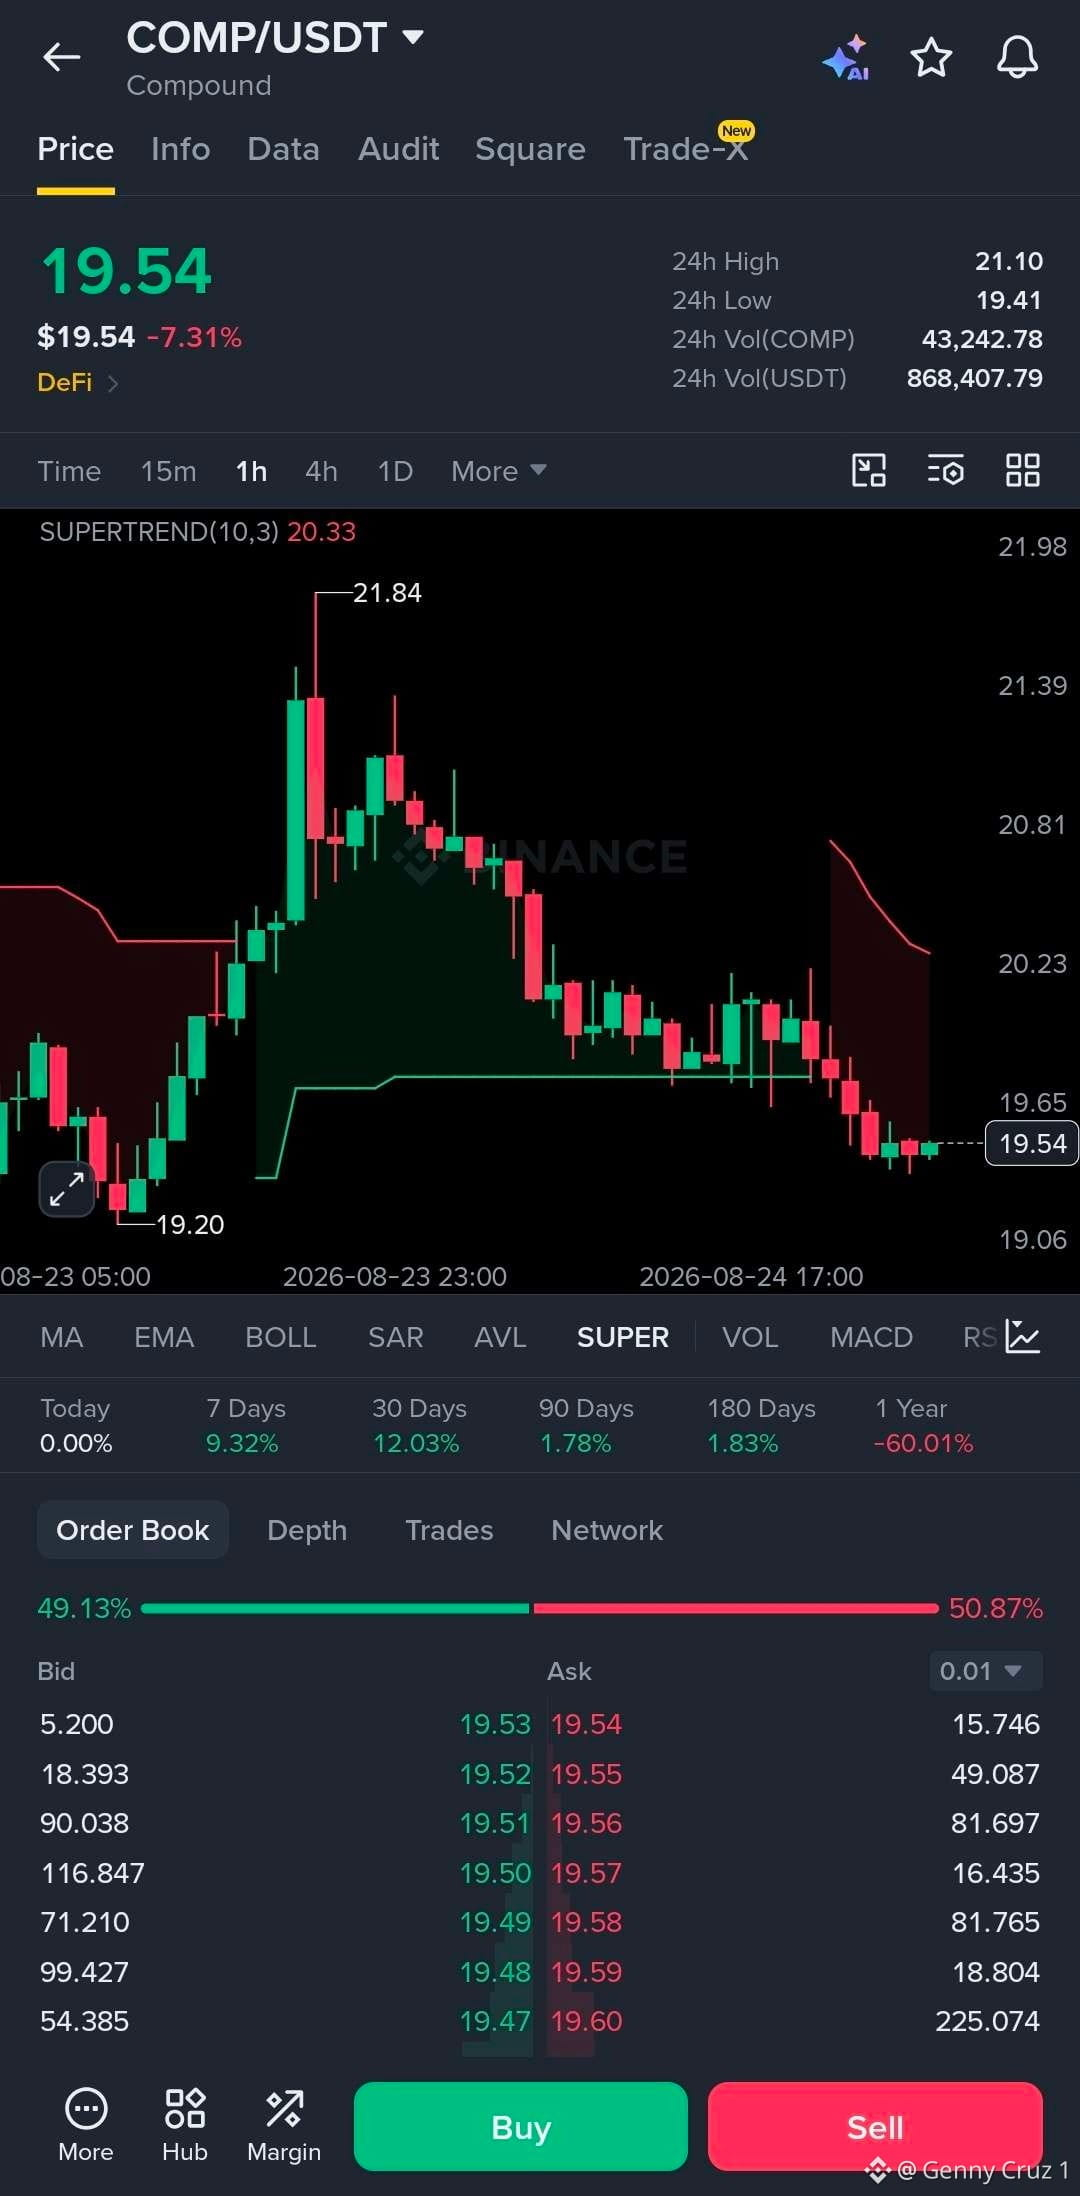Select the 4h interval
The image size is (1080, 2196).
[321, 471]
